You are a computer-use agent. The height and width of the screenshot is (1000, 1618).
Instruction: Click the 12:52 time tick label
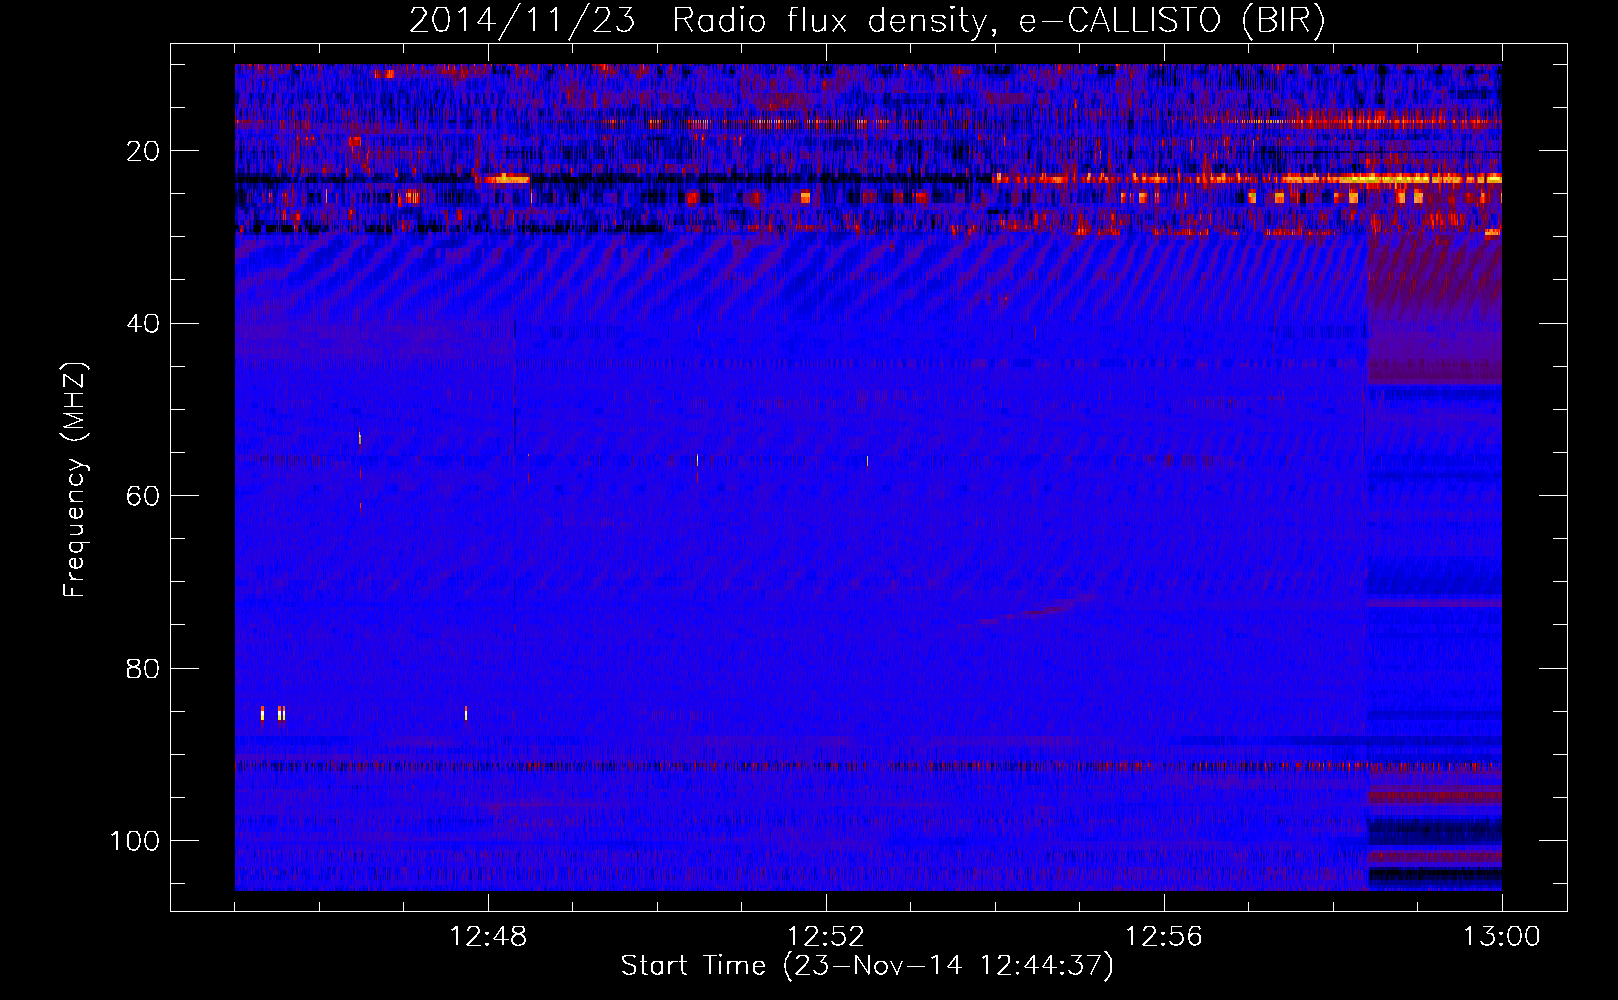tap(826, 937)
